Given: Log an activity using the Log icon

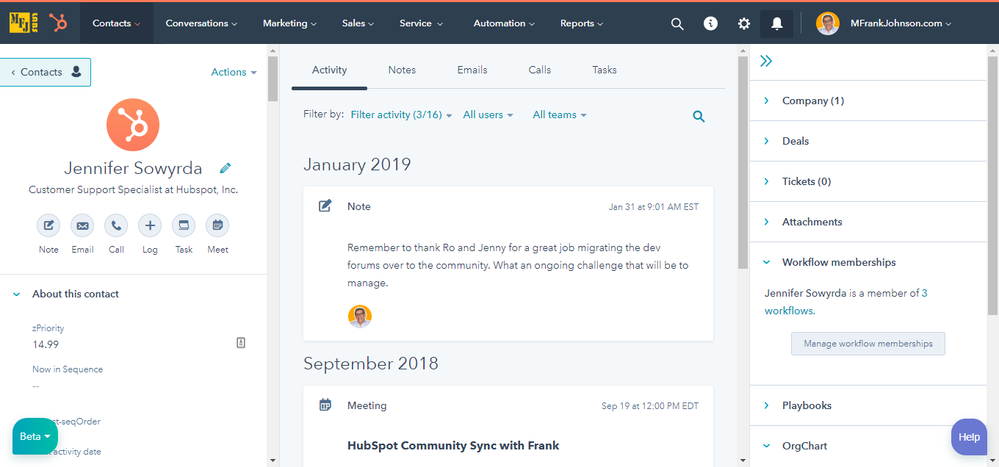Looking at the screenshot, I should pyautogui.click(x=150, y=225).
